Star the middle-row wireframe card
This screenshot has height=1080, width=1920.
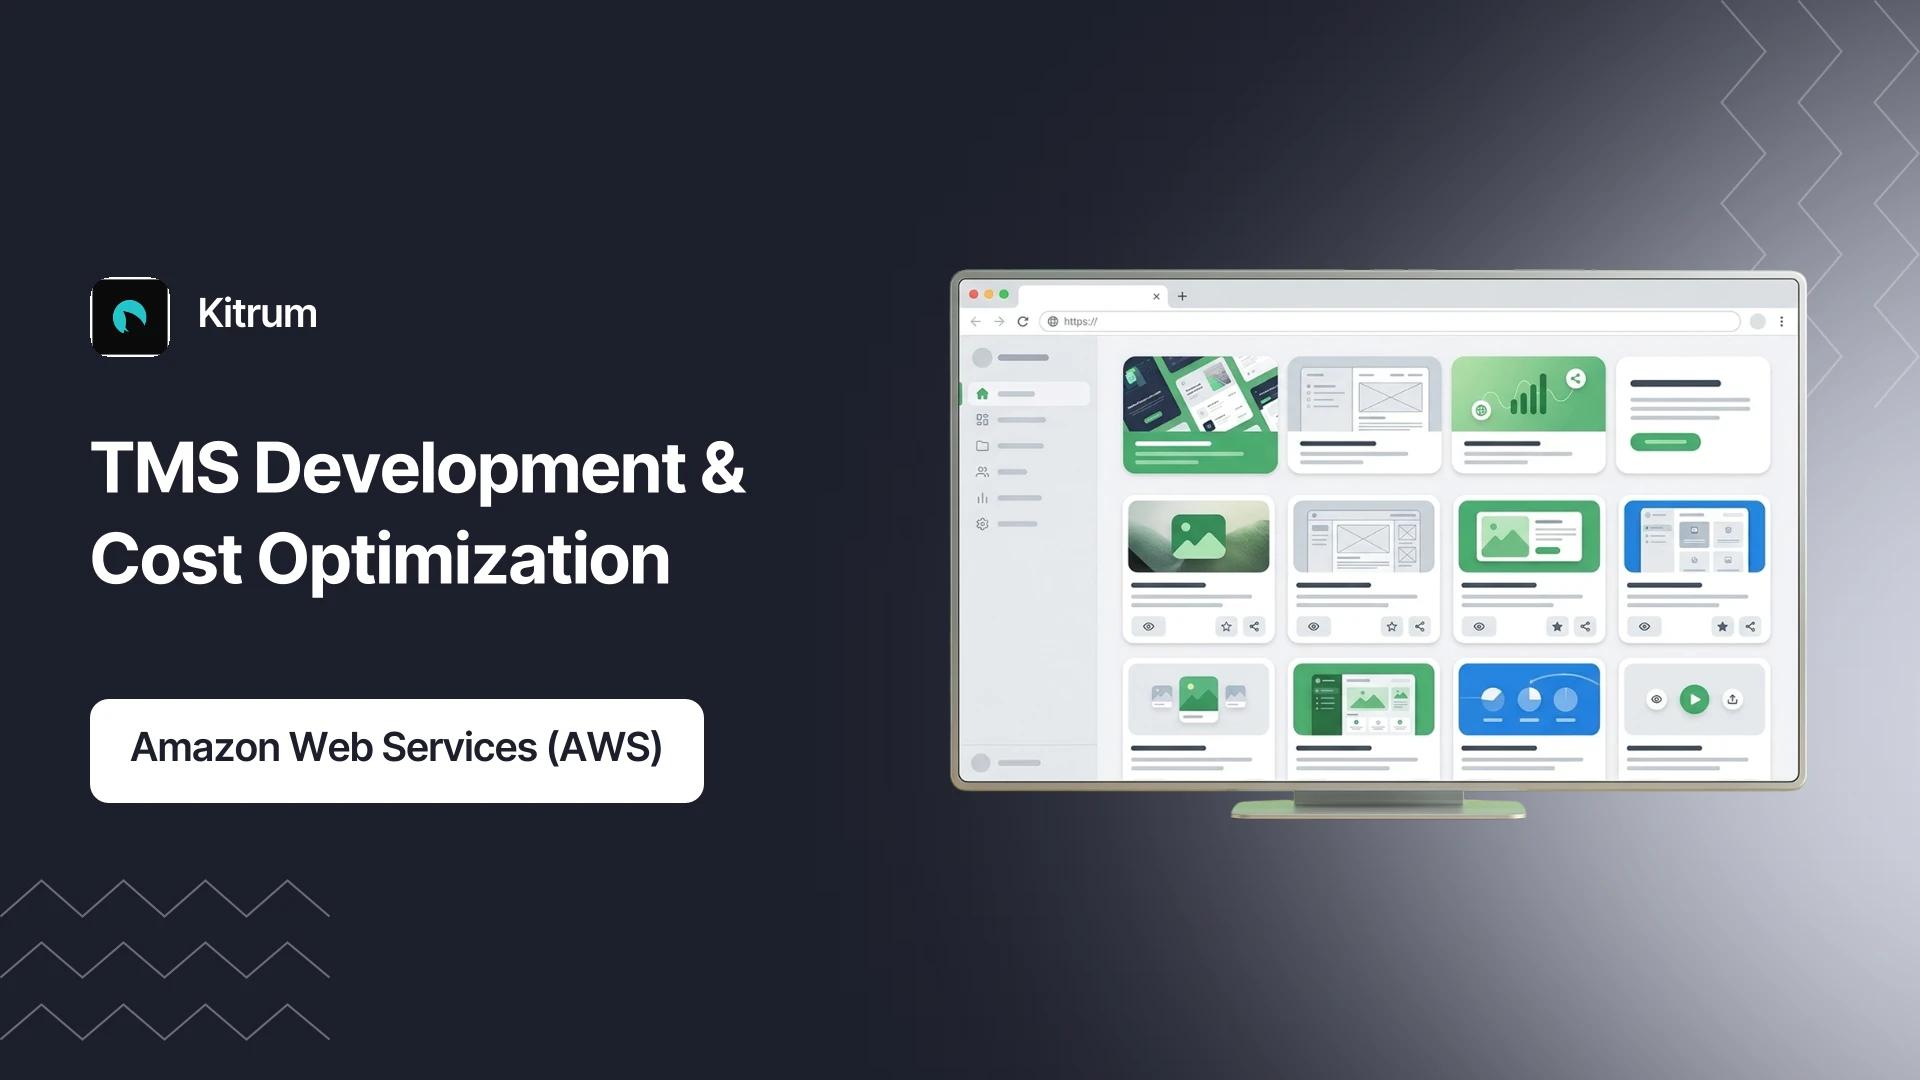(1392, 627)
